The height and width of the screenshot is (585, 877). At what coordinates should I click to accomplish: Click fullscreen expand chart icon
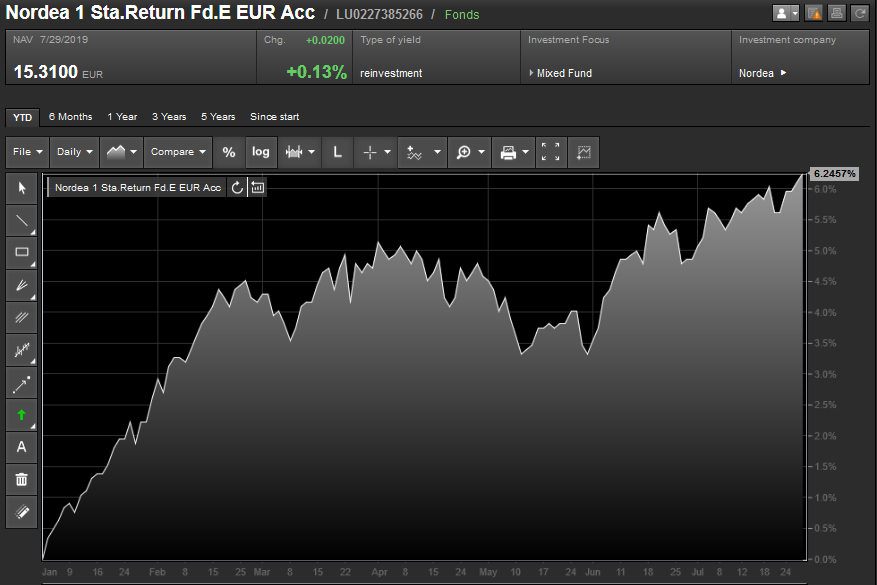pos(551,152)
